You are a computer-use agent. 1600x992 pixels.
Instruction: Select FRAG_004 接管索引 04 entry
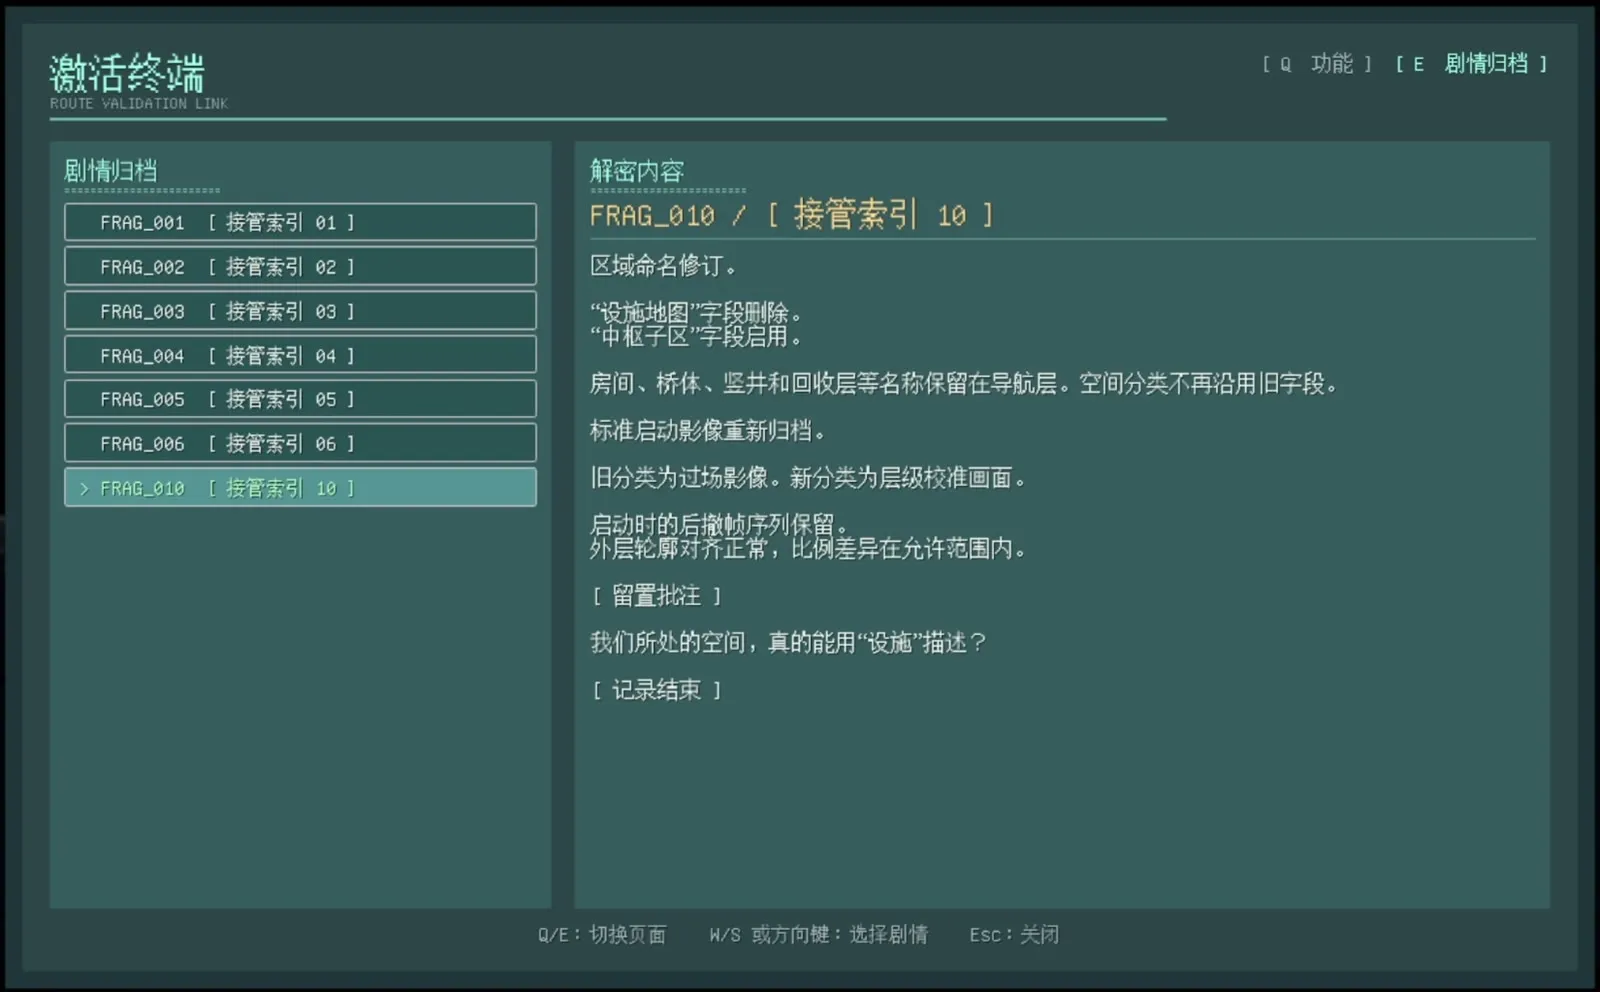pos(300,355)
